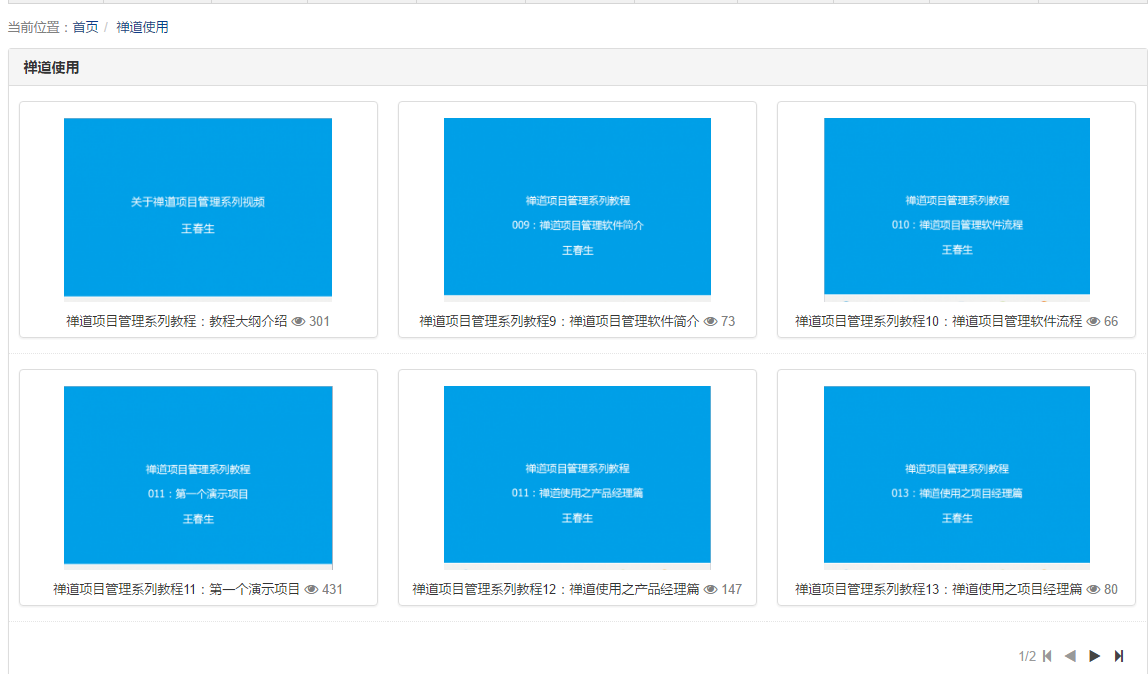
Task: Click 禅道使用 in the breadcrumb path
Action: (x=142, y=27)
